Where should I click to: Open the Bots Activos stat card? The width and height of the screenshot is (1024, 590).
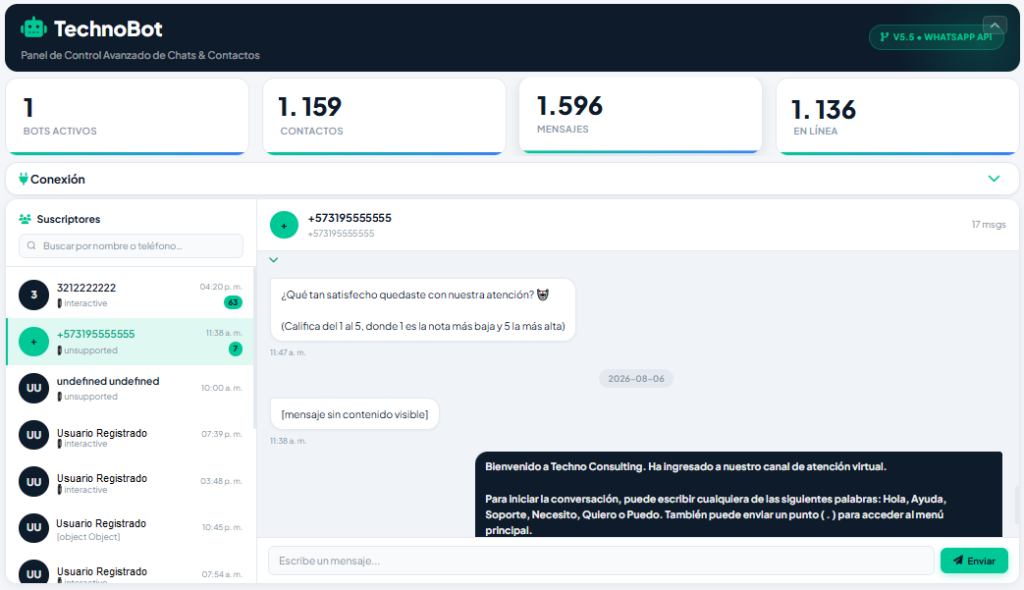point(127,117)
